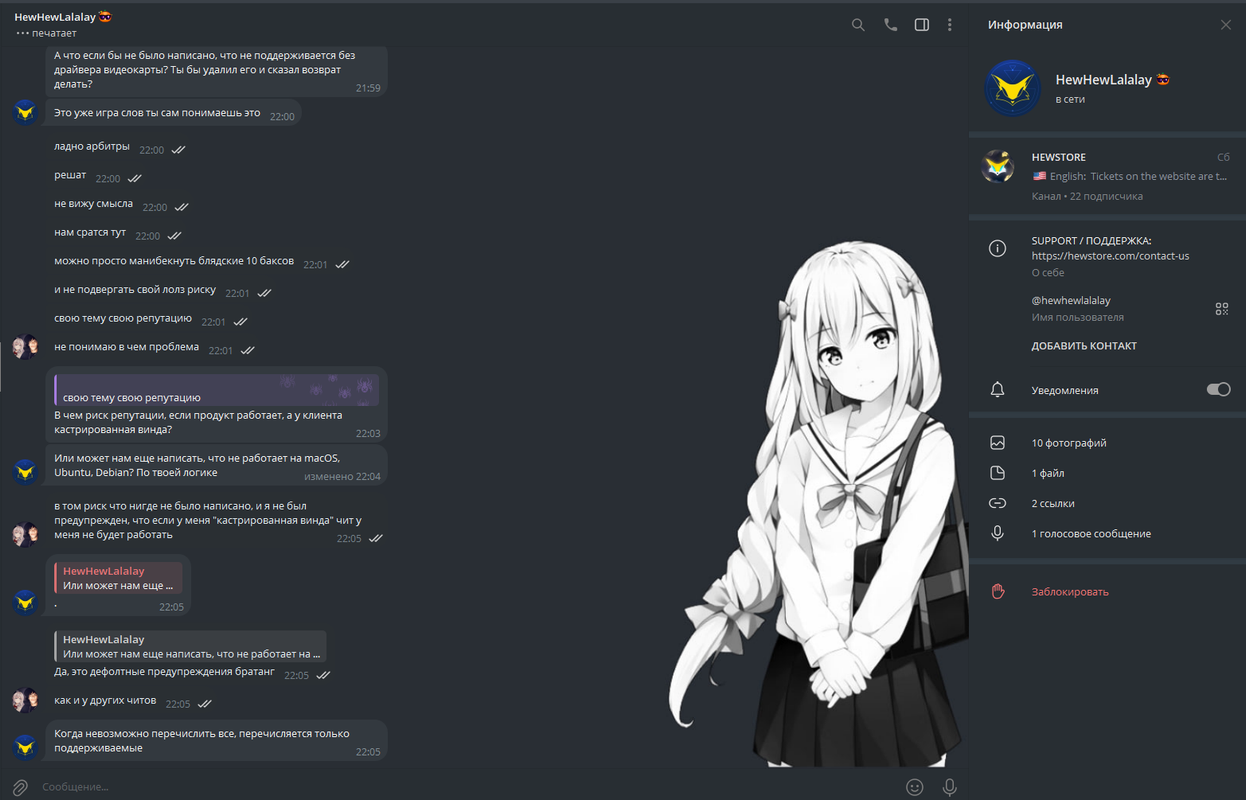Select the message 'нам сратся тут'
1246x800 pixels.
(x=90, y=233)
